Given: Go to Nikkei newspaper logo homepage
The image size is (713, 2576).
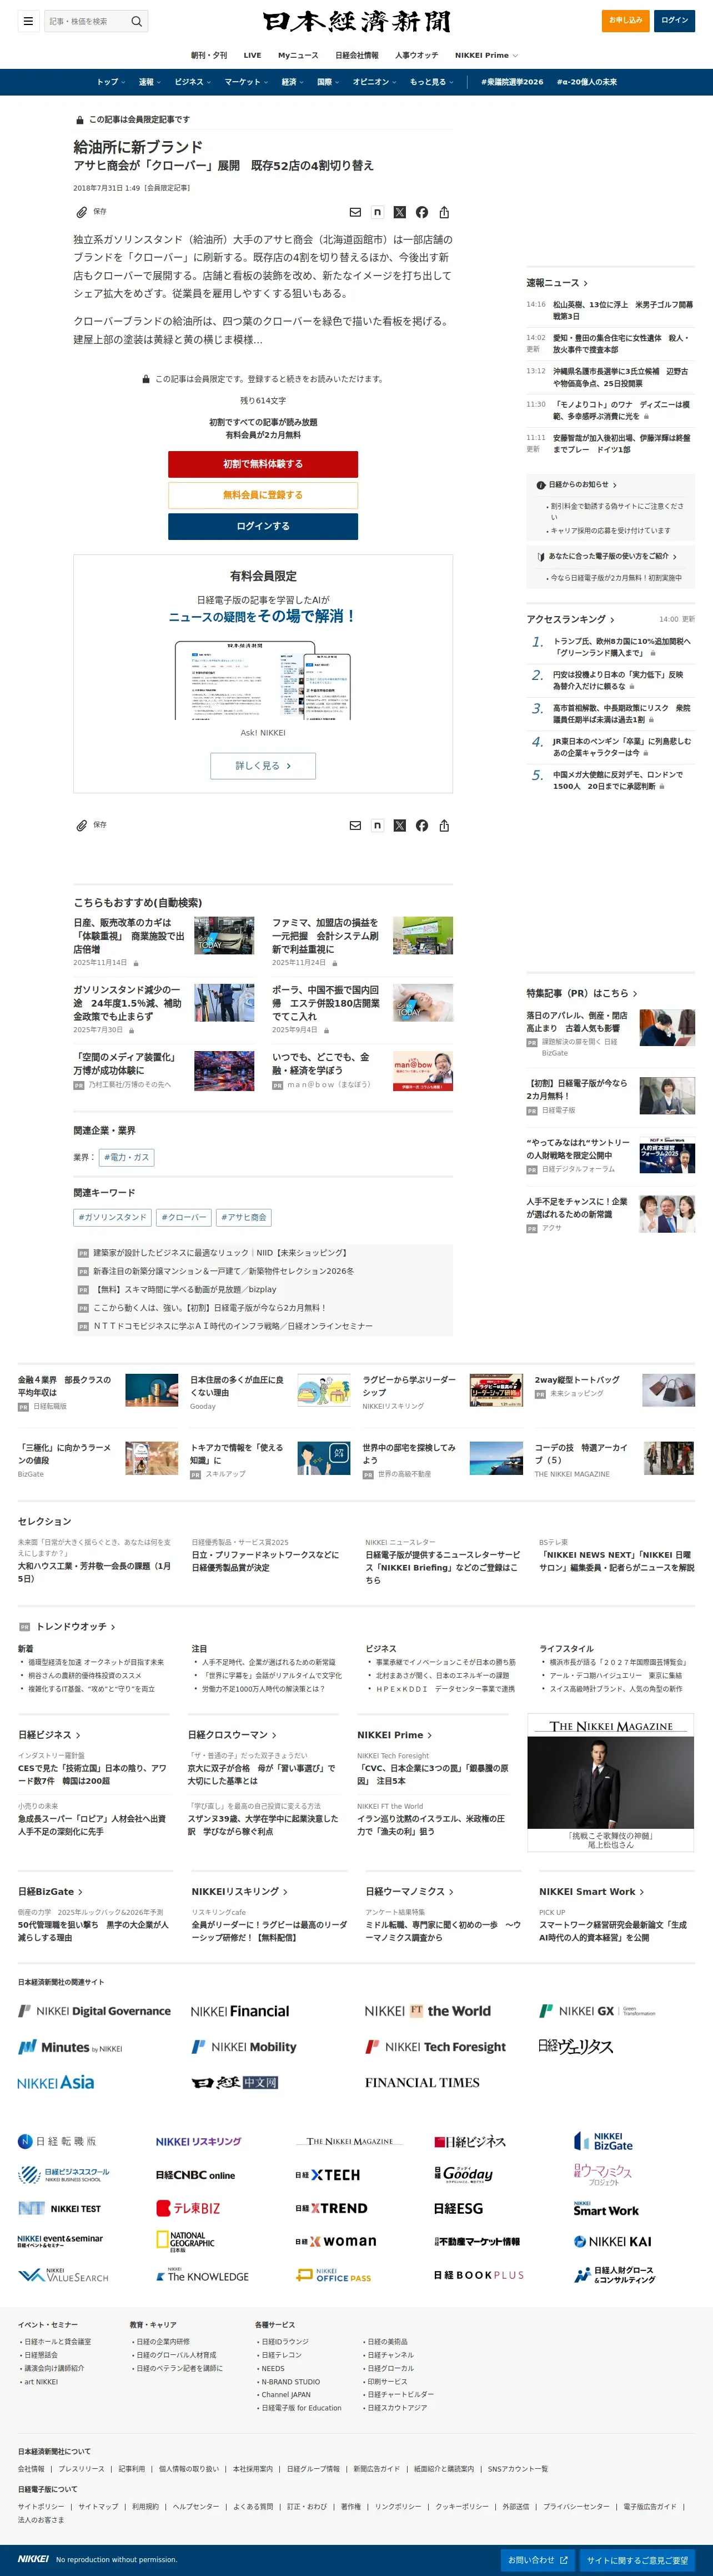Looking at the screenshot, I should click(x=356, y=21).
